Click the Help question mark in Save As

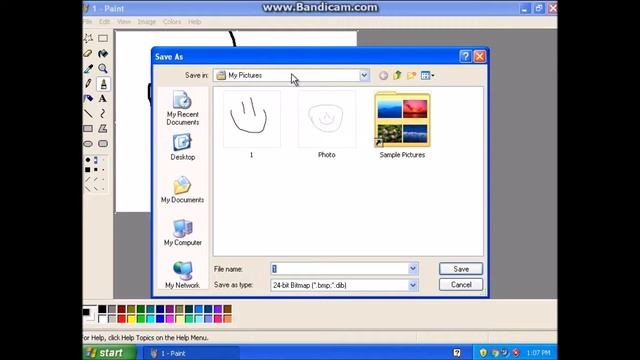coord(465,56)
